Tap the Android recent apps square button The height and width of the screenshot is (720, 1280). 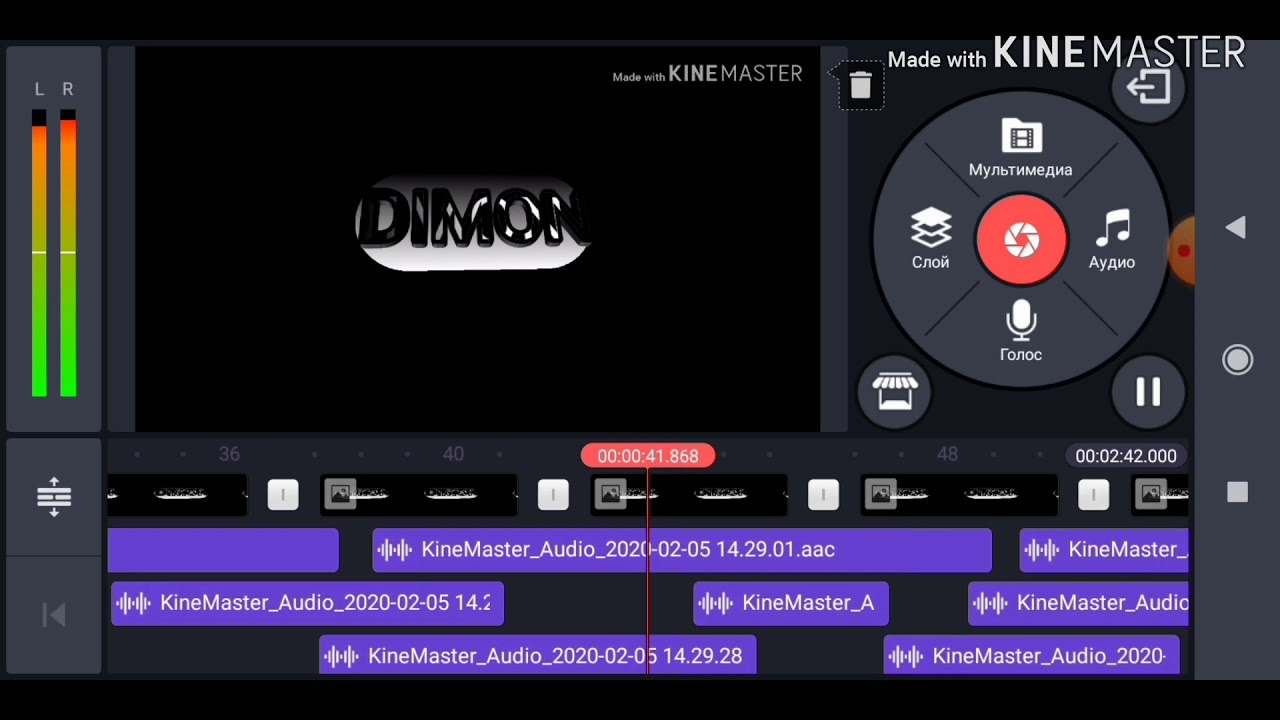[x=1237, y=492]
